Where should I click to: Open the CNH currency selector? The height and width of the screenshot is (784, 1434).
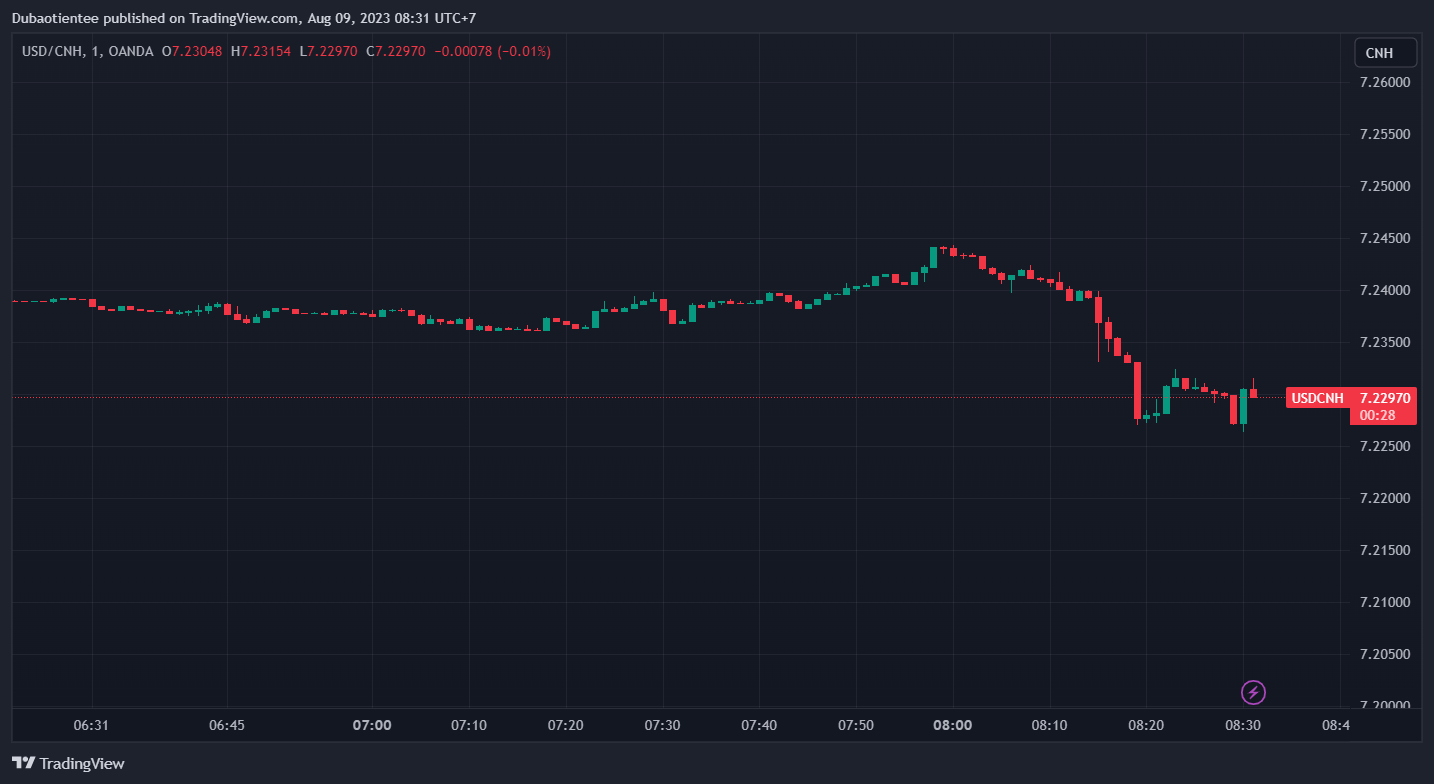(1384, 53)
